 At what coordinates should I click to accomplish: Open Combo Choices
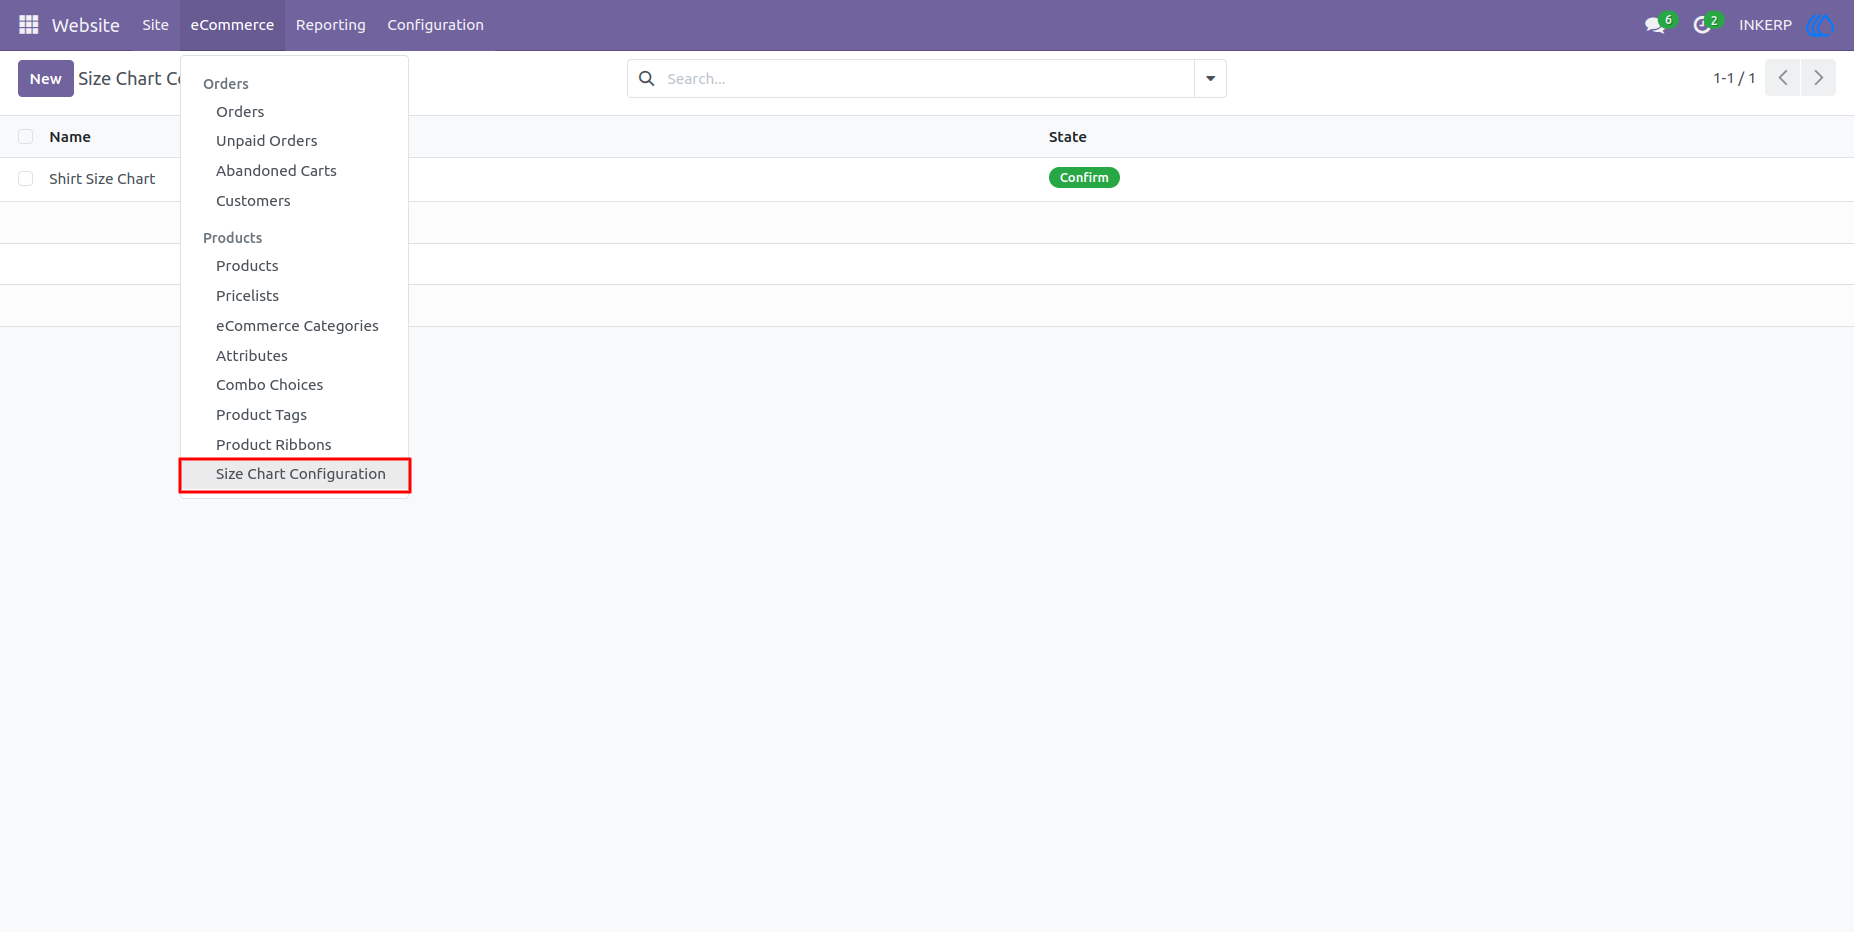269,385
